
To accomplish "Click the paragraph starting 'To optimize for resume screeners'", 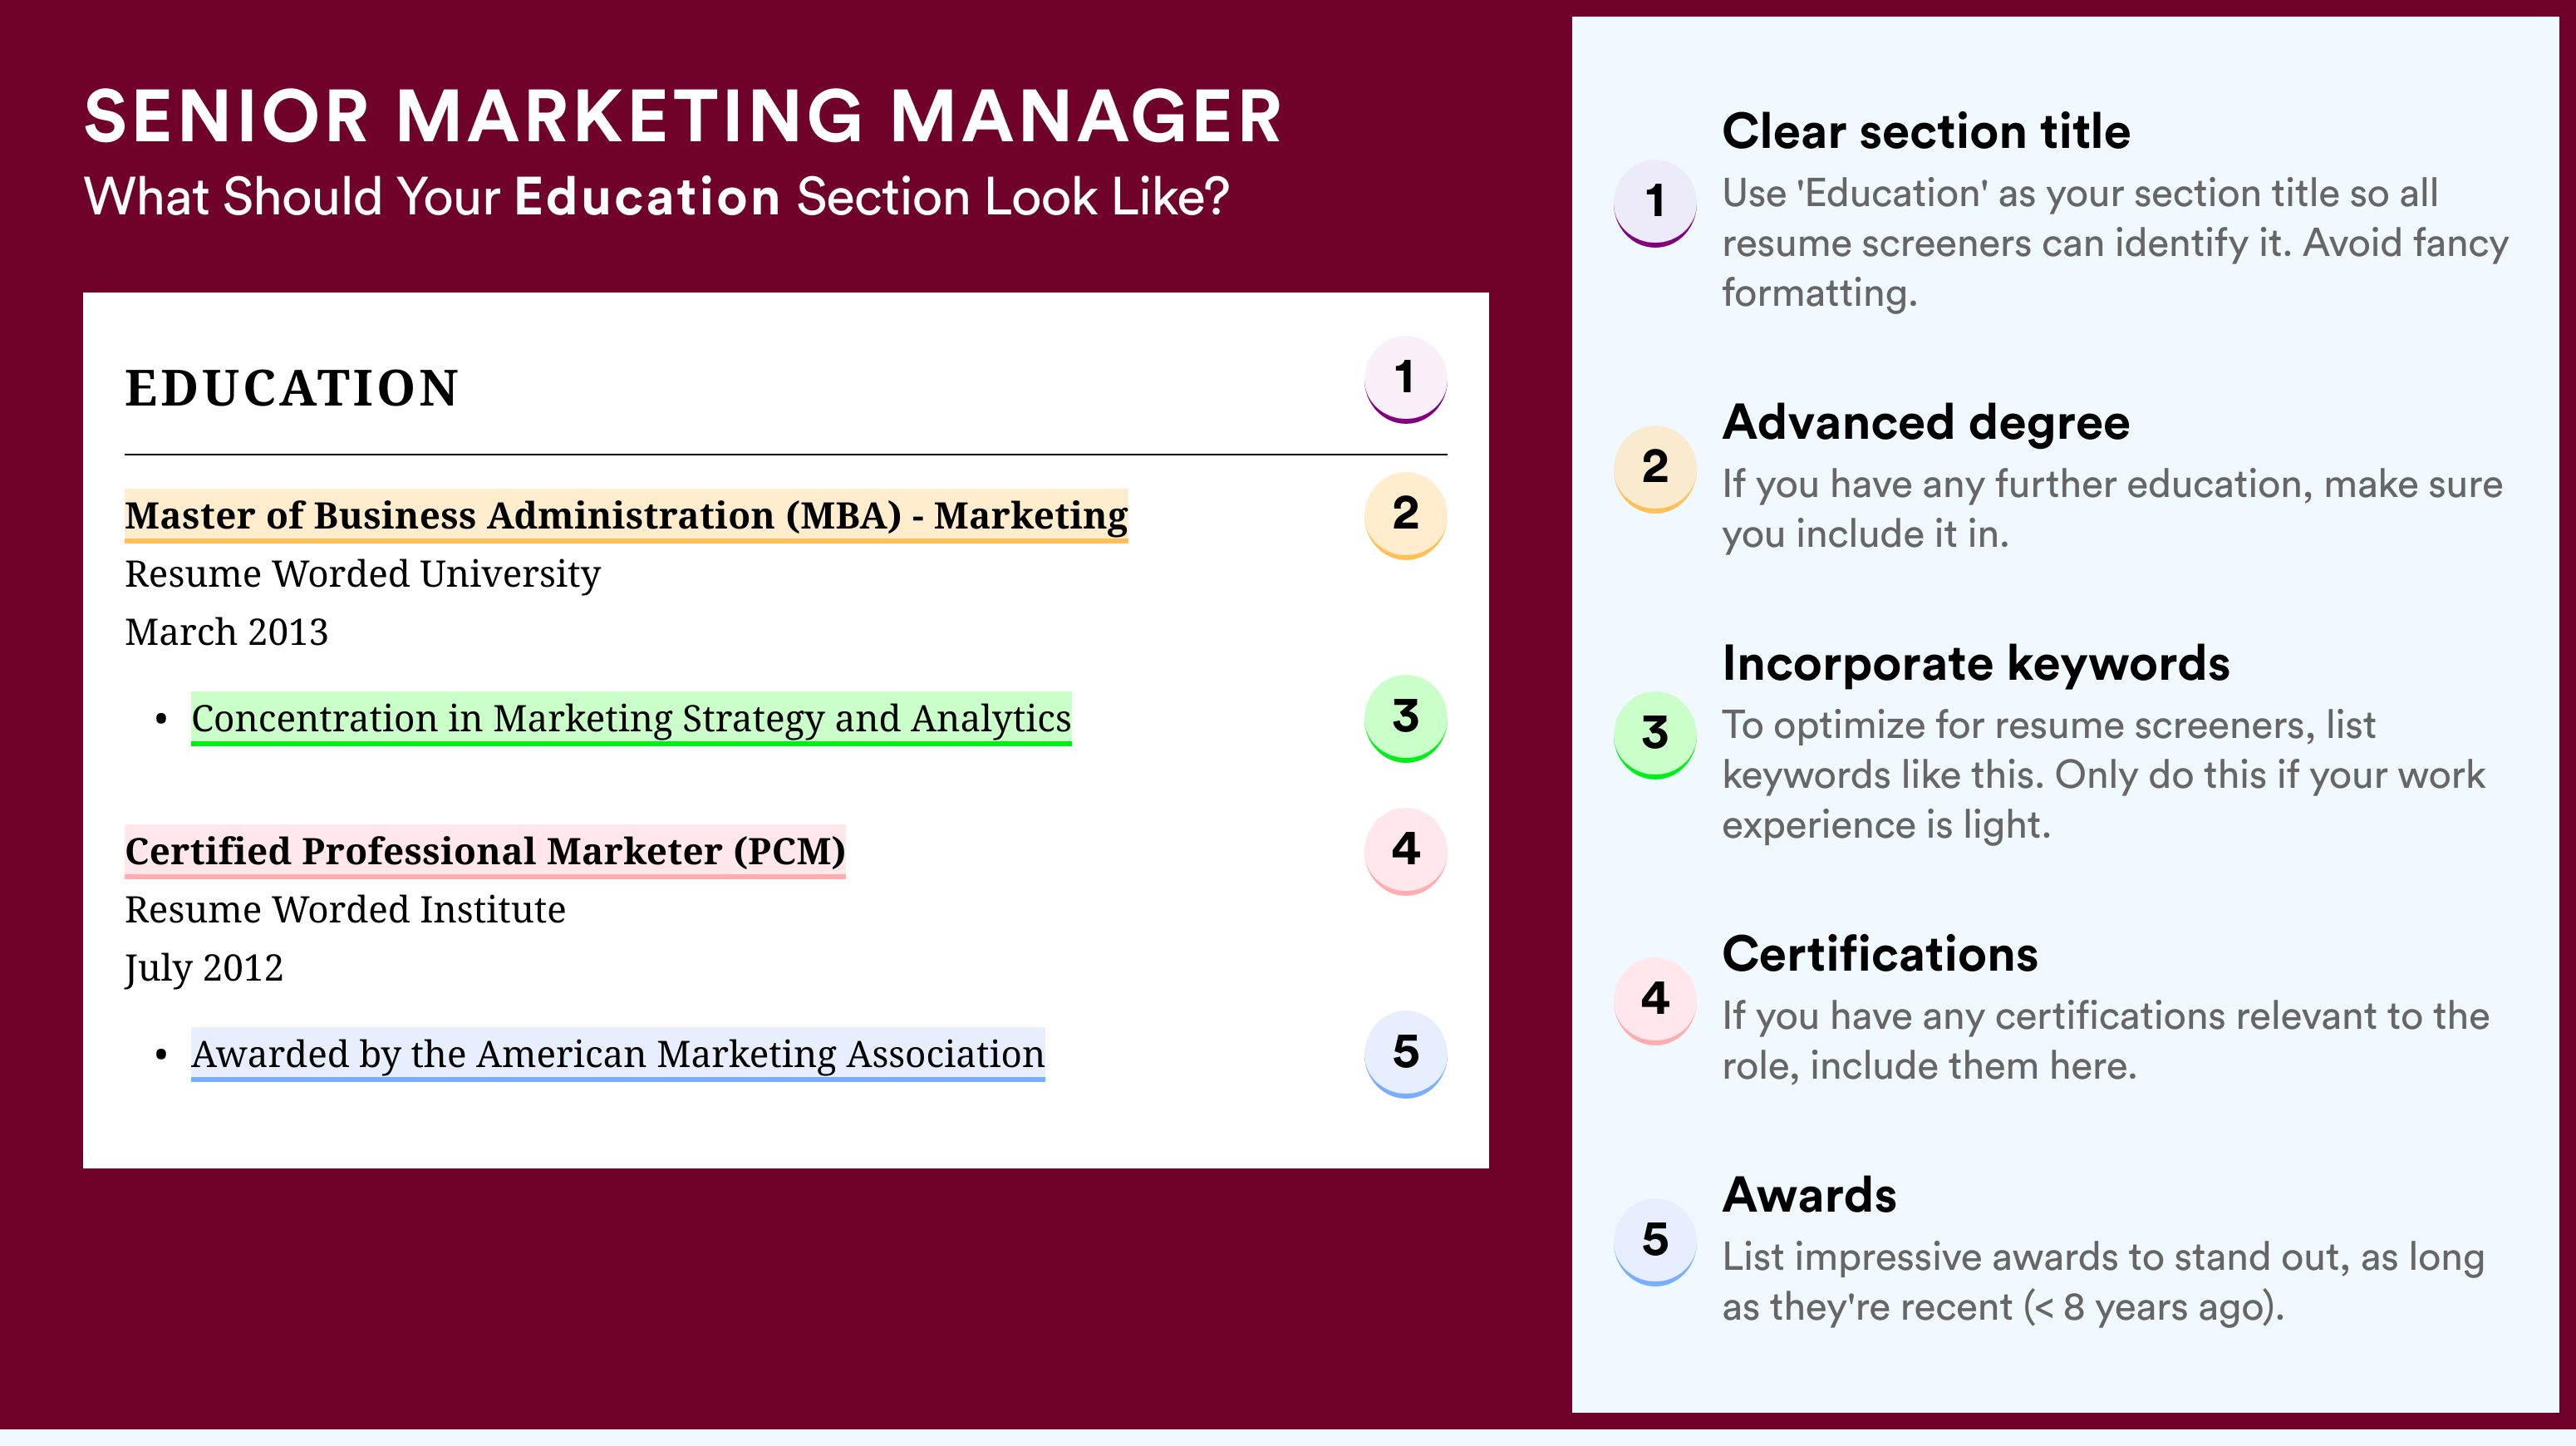I will point(2103,775).
